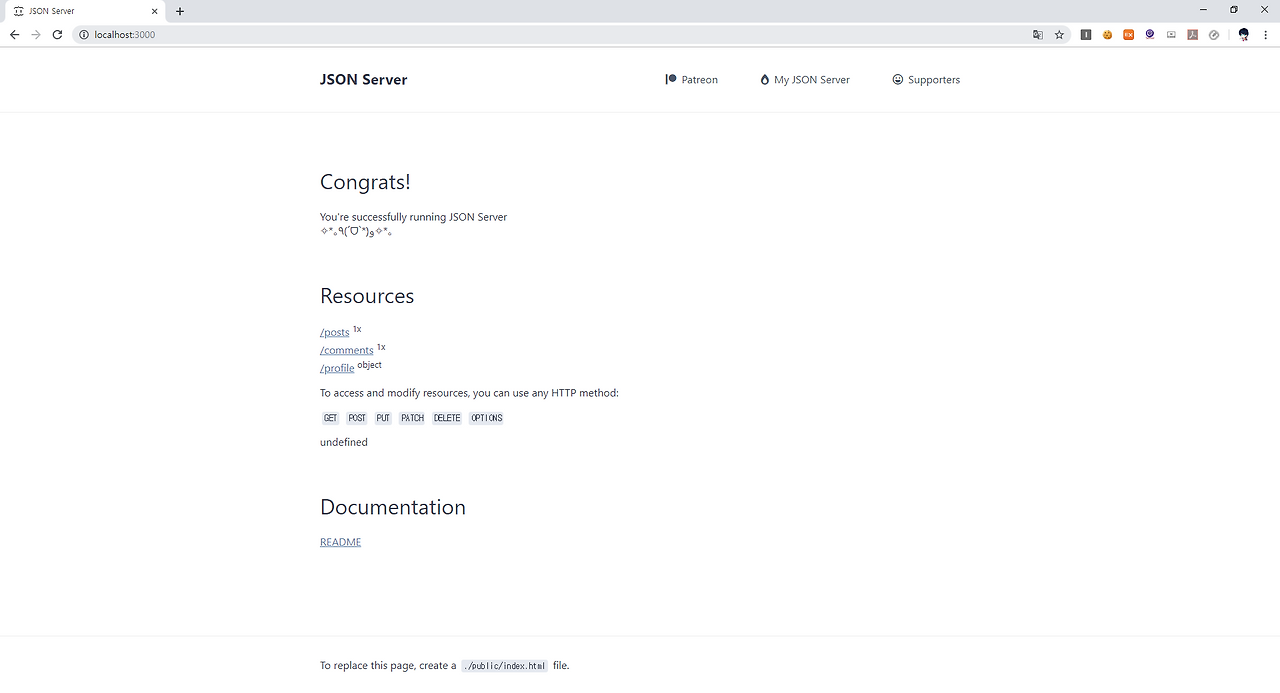Open the purple circular extension icon
Image resolution: width=1280 pixels, height=693 pixels.
click(x=1150, y=34)
